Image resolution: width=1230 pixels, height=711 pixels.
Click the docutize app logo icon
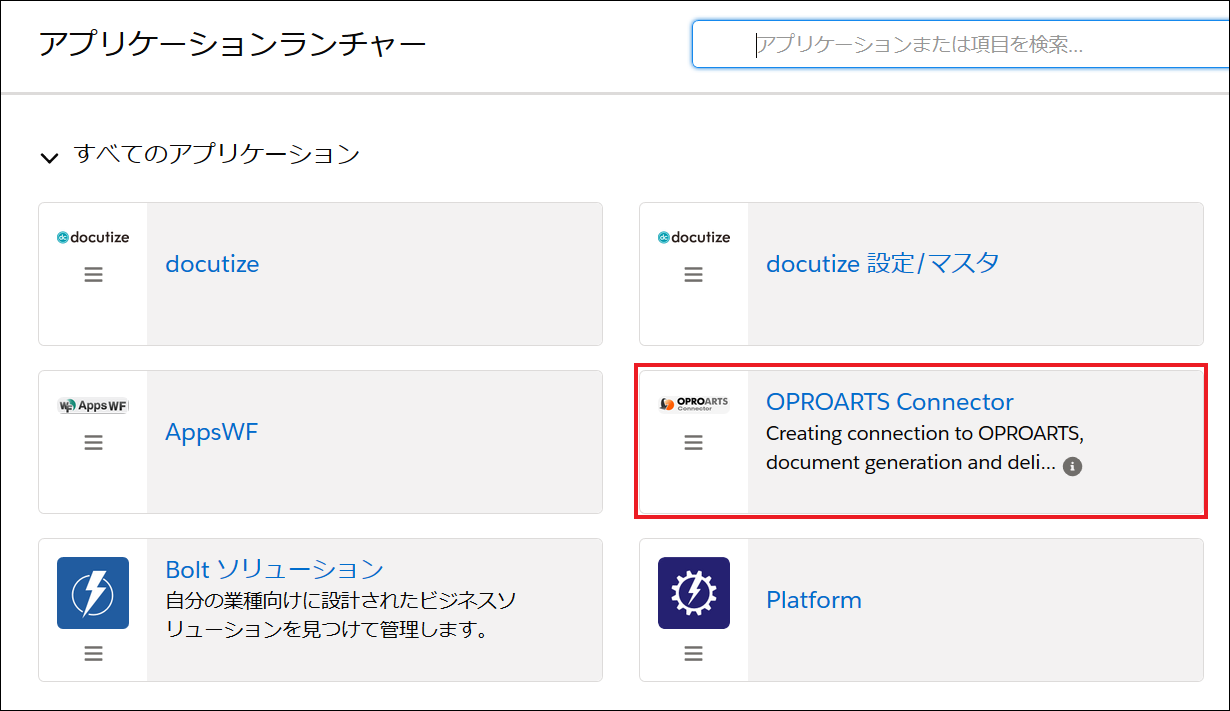(93, 237)
